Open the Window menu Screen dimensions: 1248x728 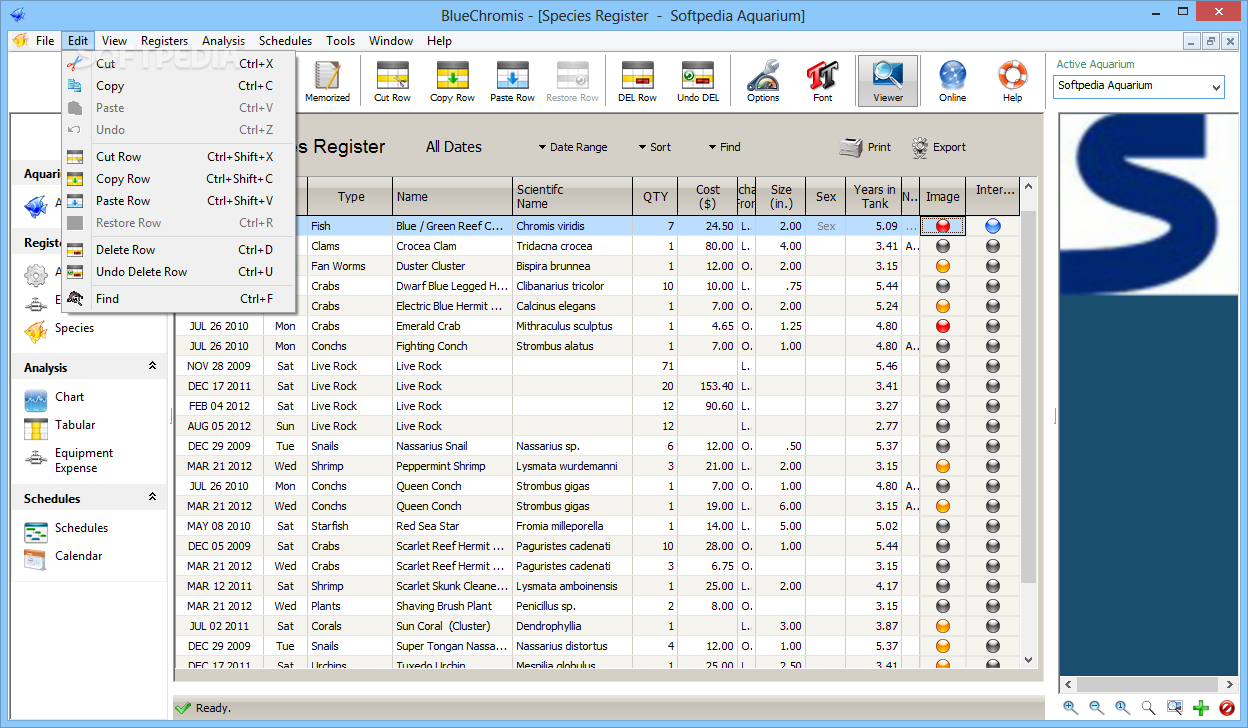tap(391, 41)
